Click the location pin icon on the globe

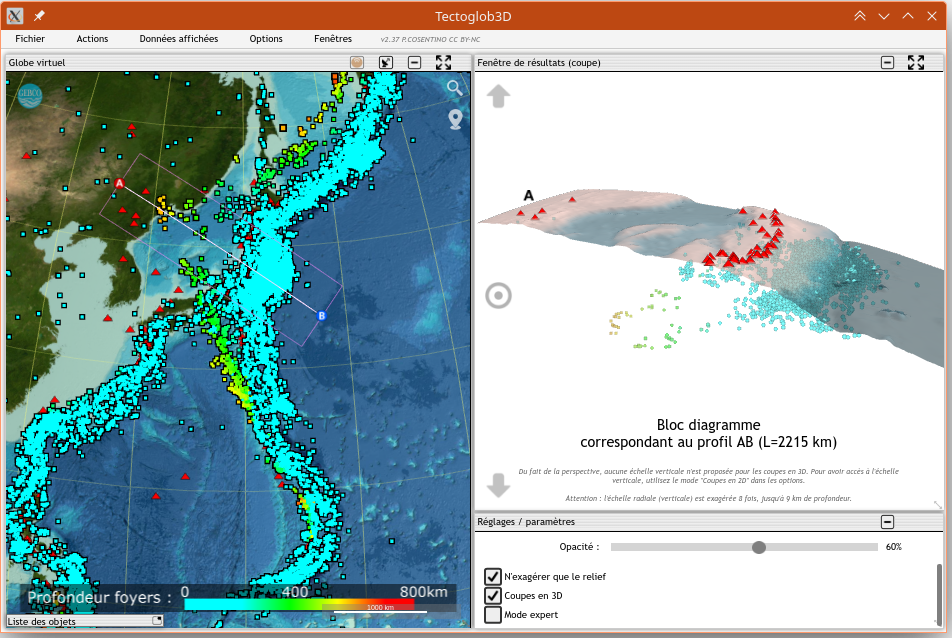pyautogui.click(x=455, y=120)
